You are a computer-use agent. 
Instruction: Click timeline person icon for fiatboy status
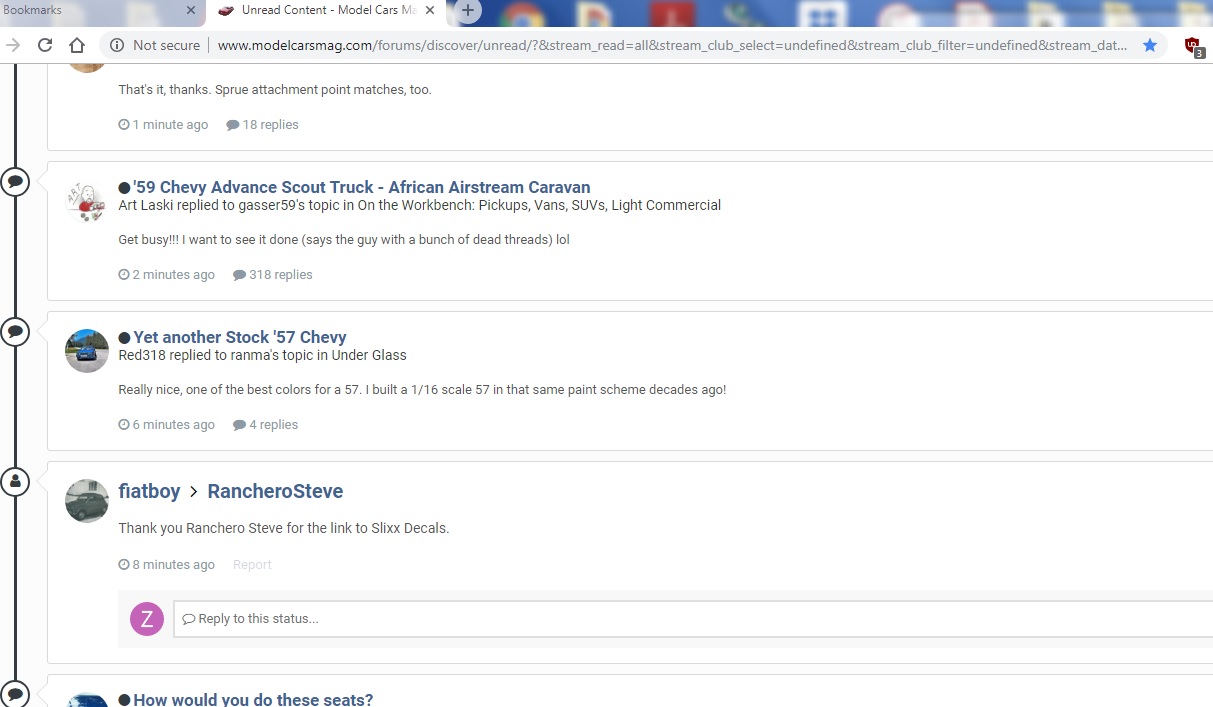[15, 482]
